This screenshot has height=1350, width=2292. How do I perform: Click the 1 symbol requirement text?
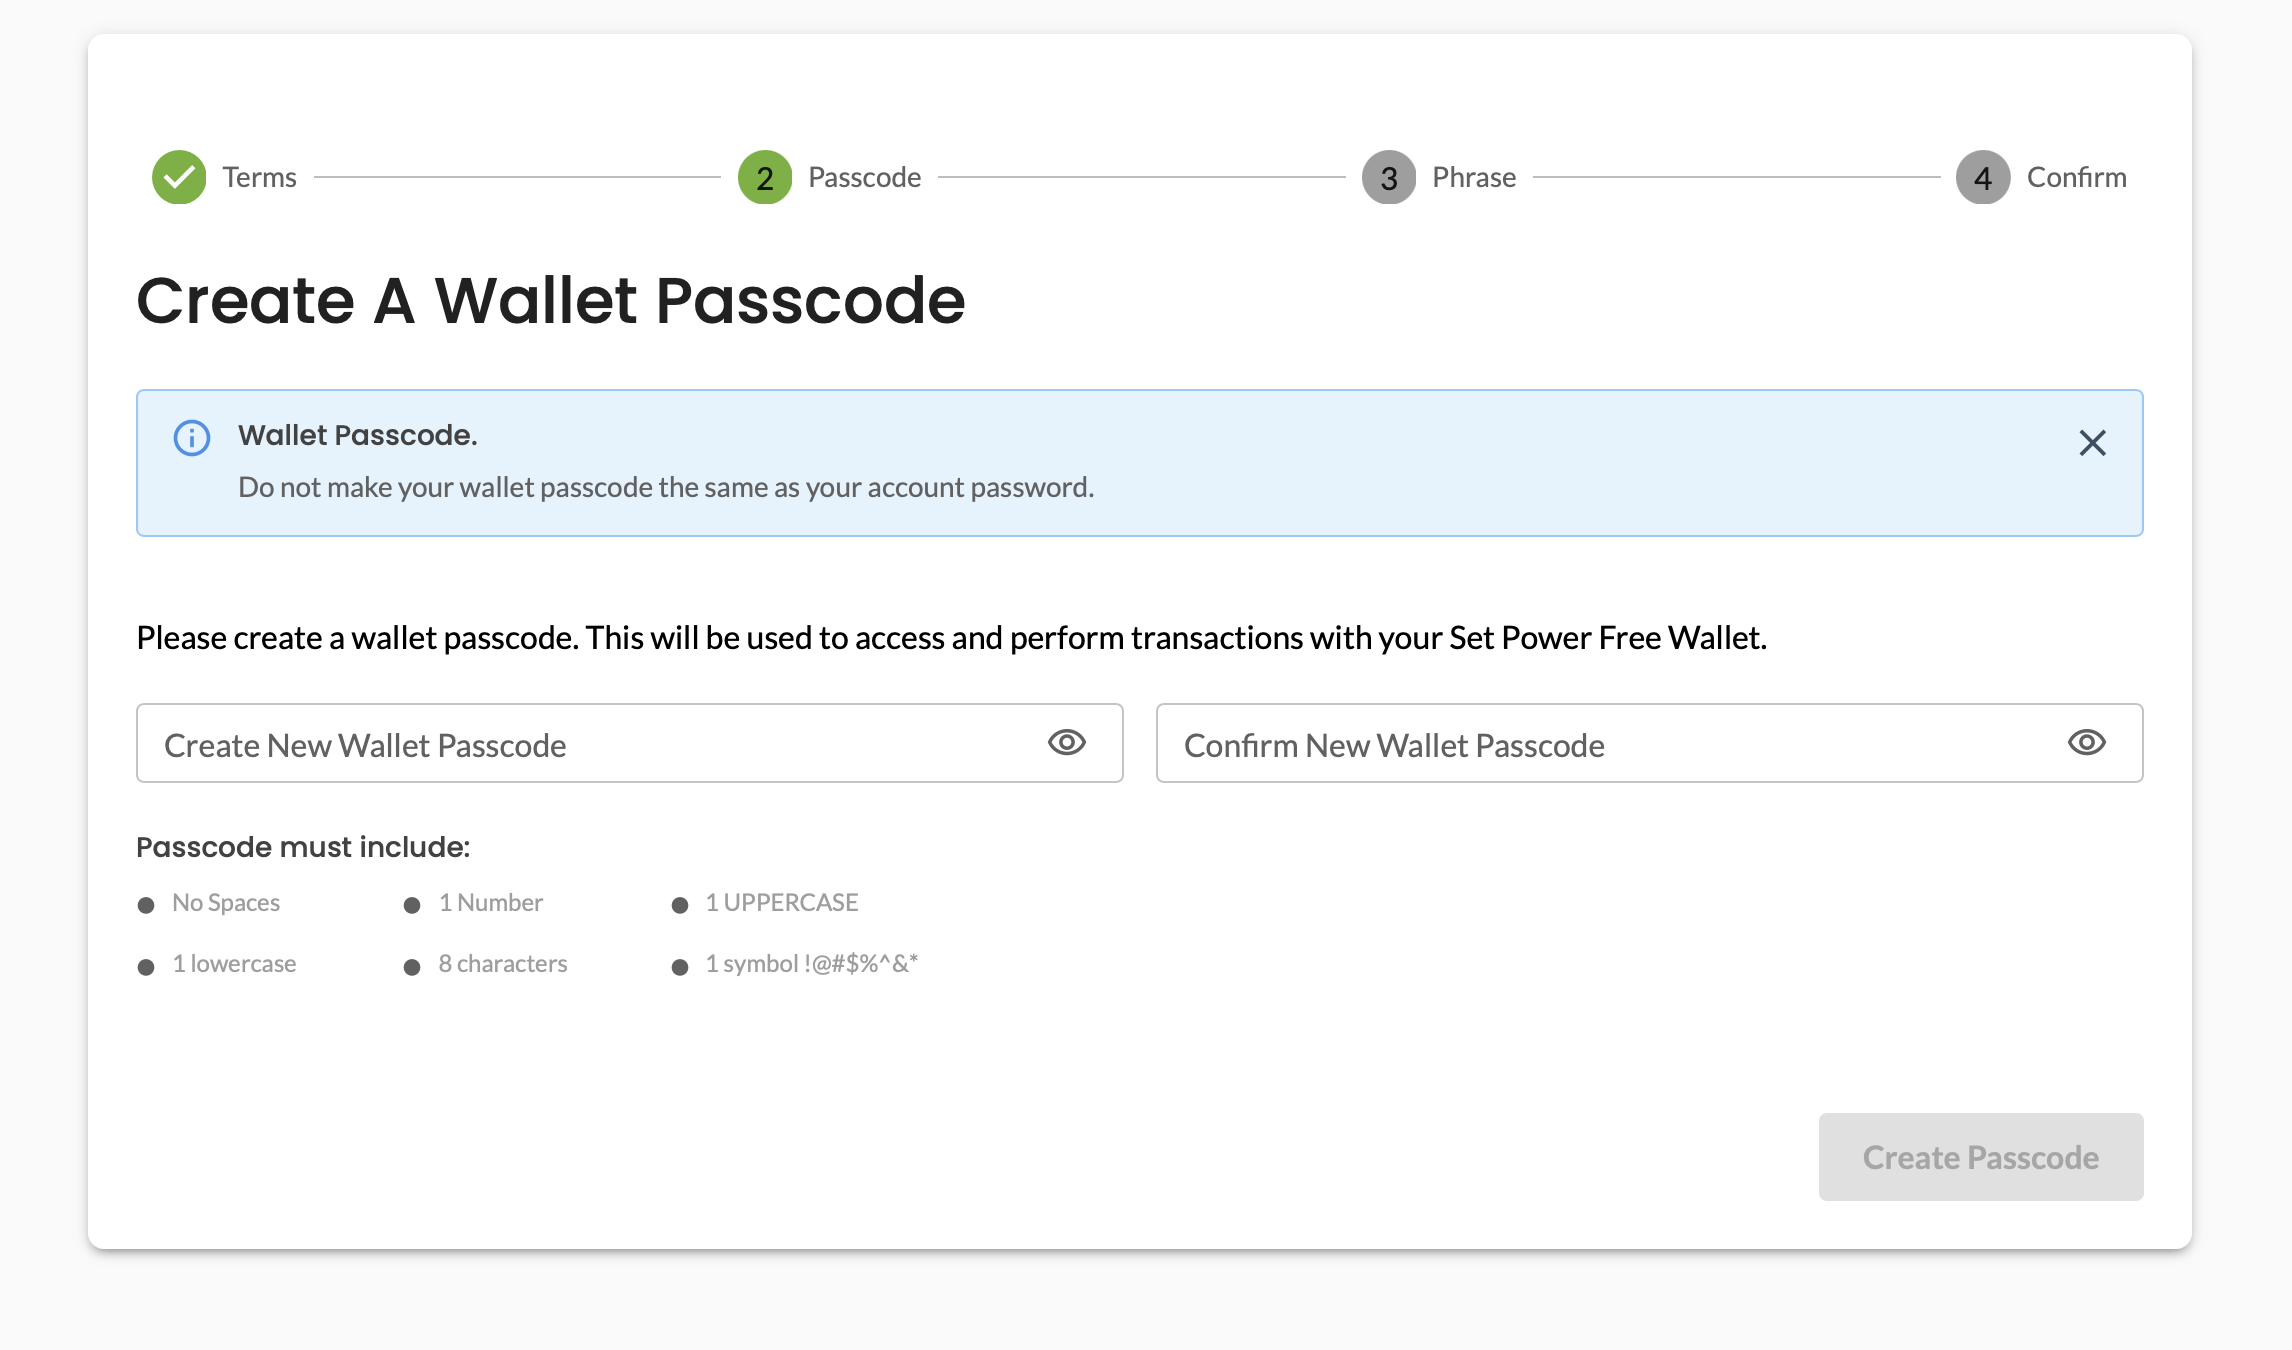click(812, 964)
